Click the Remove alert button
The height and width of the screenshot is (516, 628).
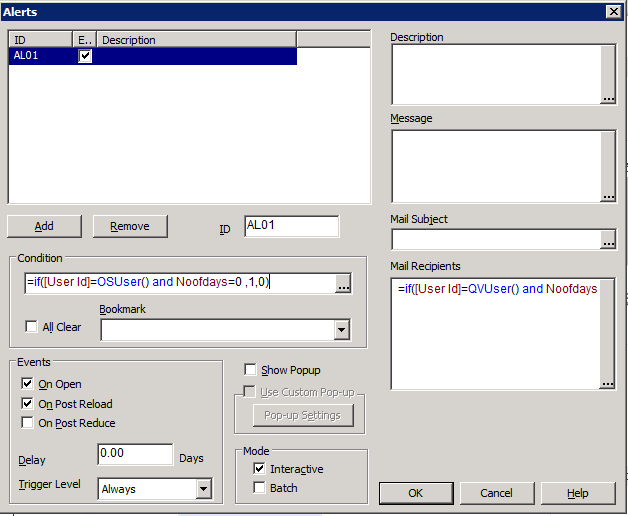[x=130, y=226]
